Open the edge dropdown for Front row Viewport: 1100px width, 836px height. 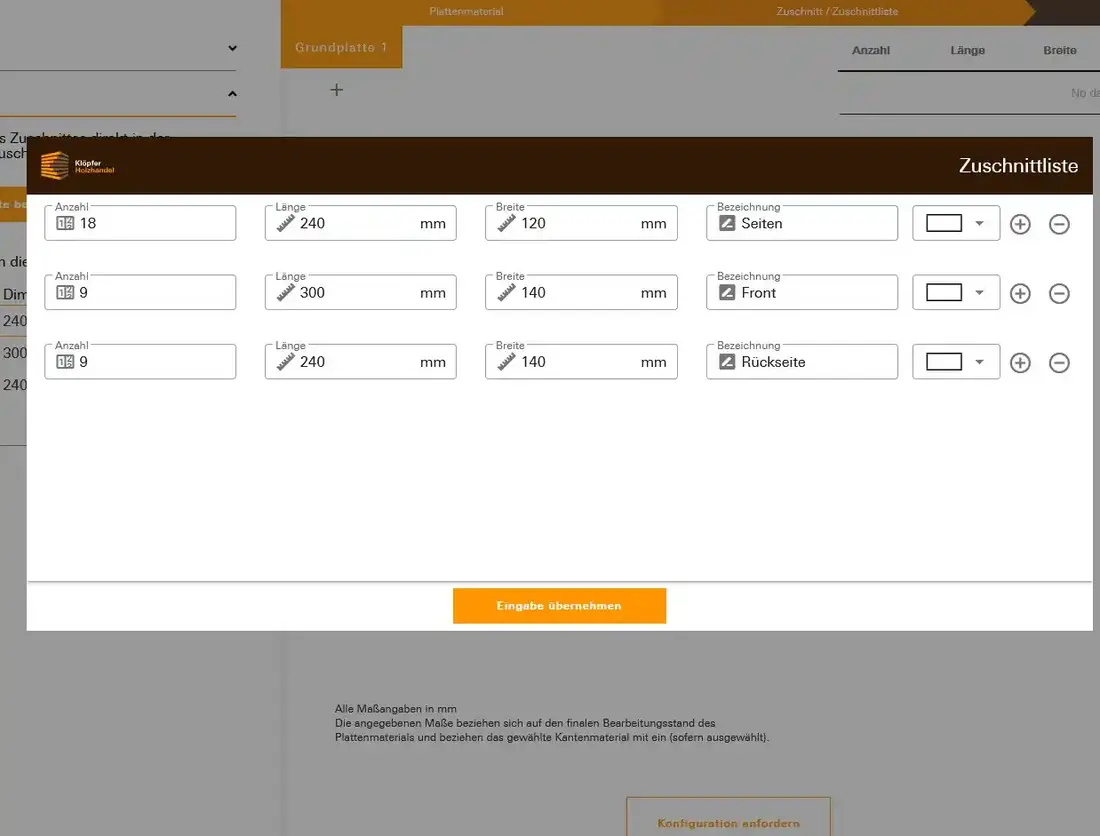click(x=956, y=293)
